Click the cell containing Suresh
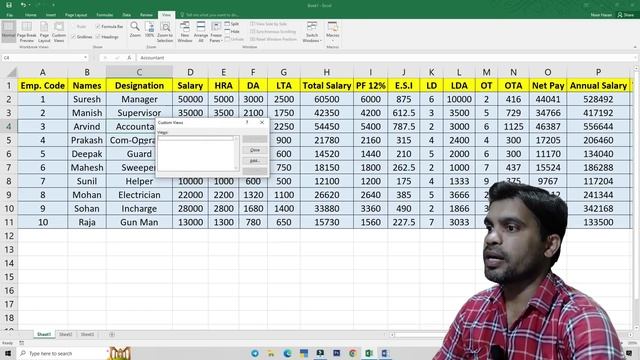Screen dimensions: 640x360 pyautogui.click(x=87, y=99)
